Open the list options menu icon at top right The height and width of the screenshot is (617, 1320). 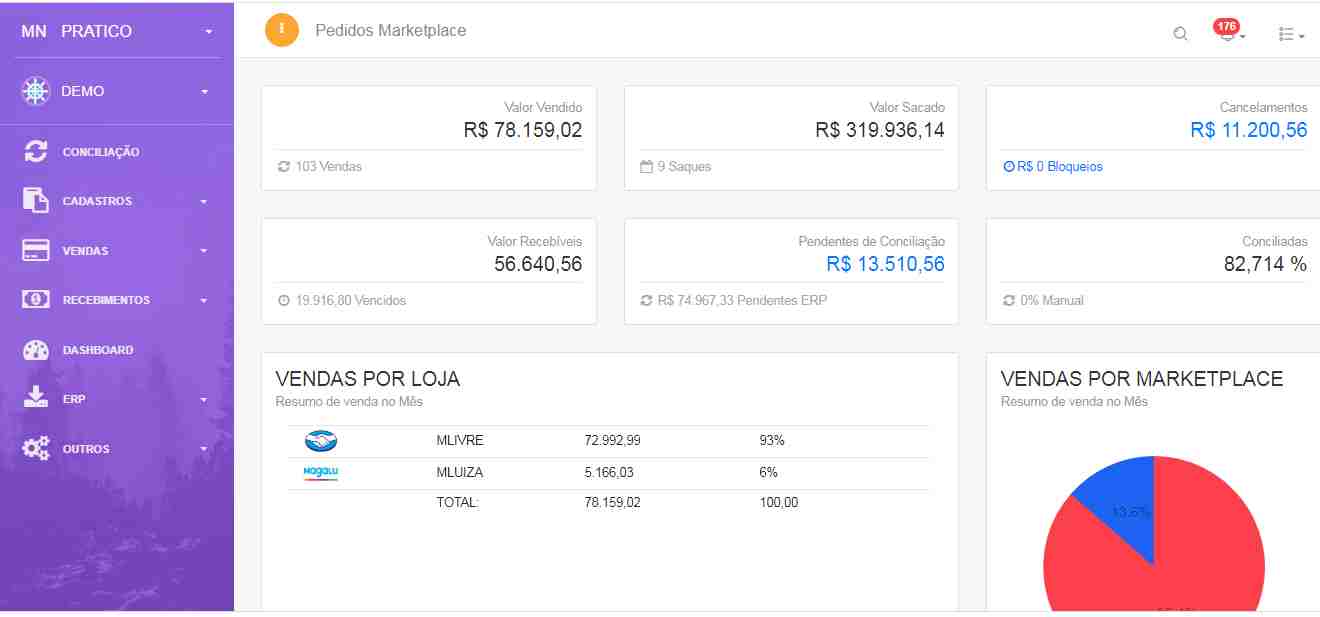(1291, 34)
